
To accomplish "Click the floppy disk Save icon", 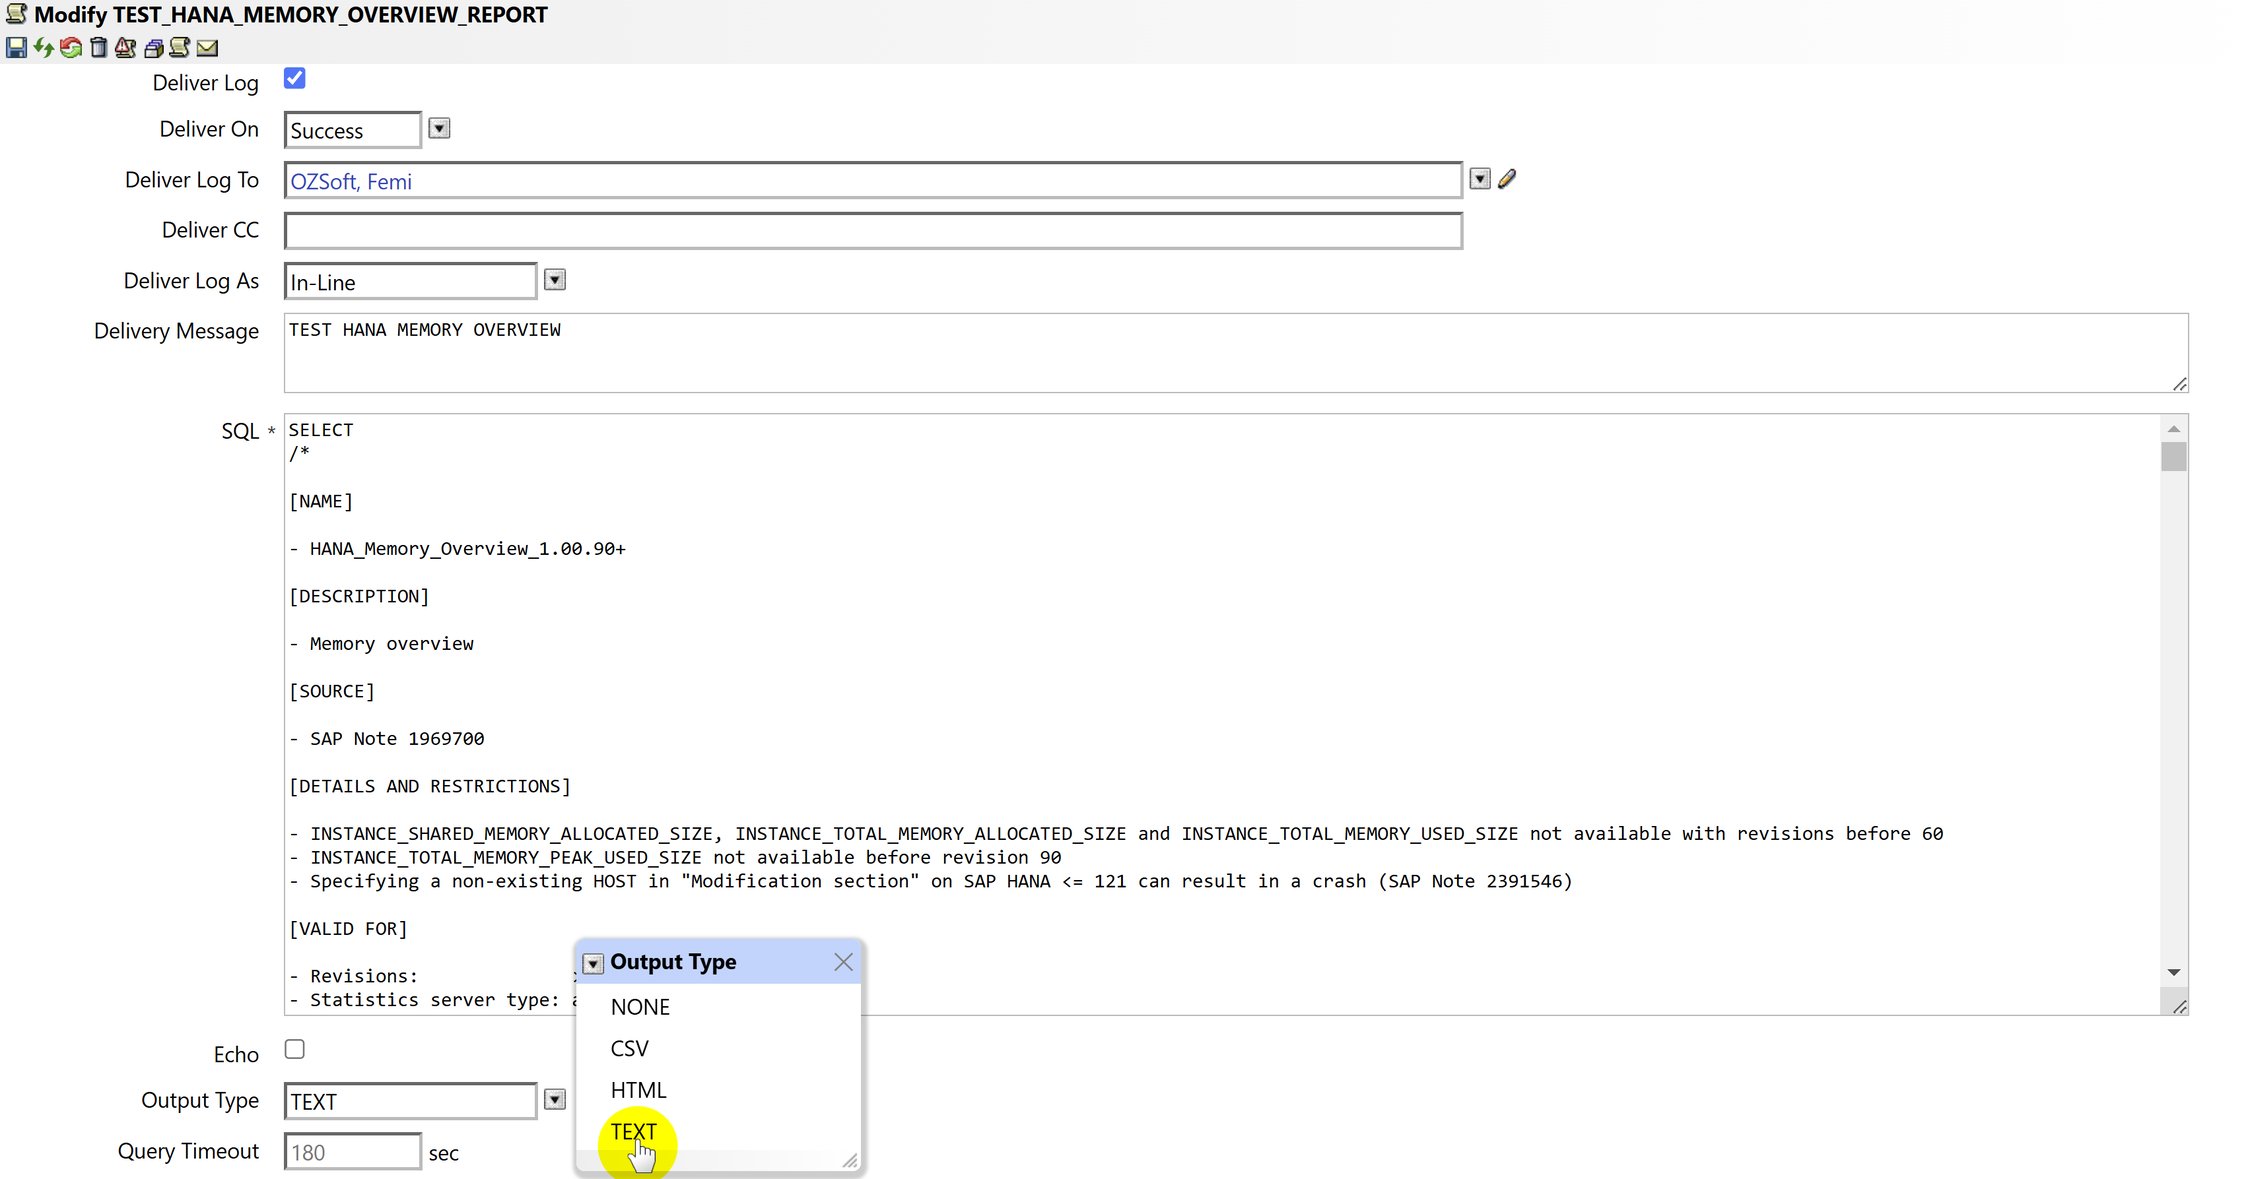I will [x=16, y=47].
